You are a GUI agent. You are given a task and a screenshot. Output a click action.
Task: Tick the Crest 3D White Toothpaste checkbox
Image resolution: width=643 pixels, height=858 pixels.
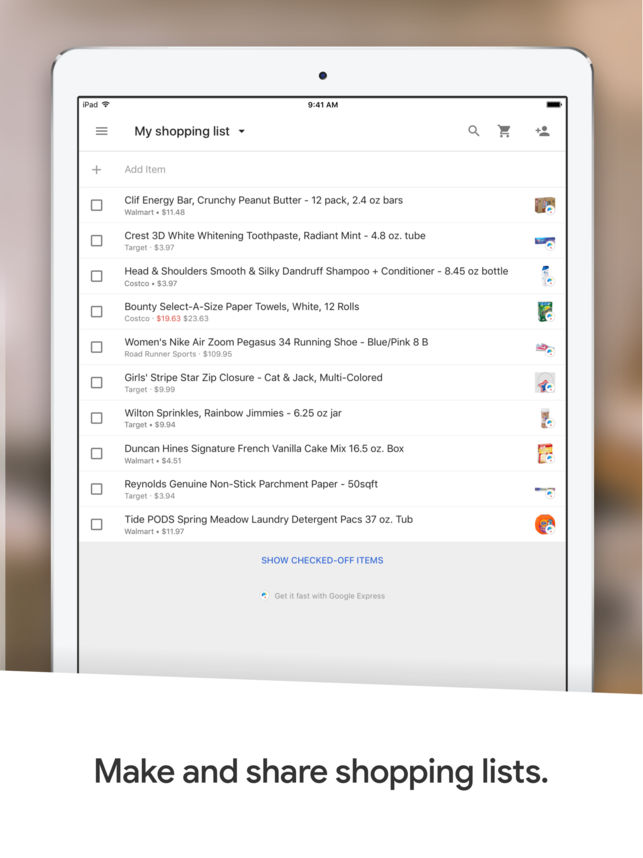pyautogui.click(x=97, y=241)
